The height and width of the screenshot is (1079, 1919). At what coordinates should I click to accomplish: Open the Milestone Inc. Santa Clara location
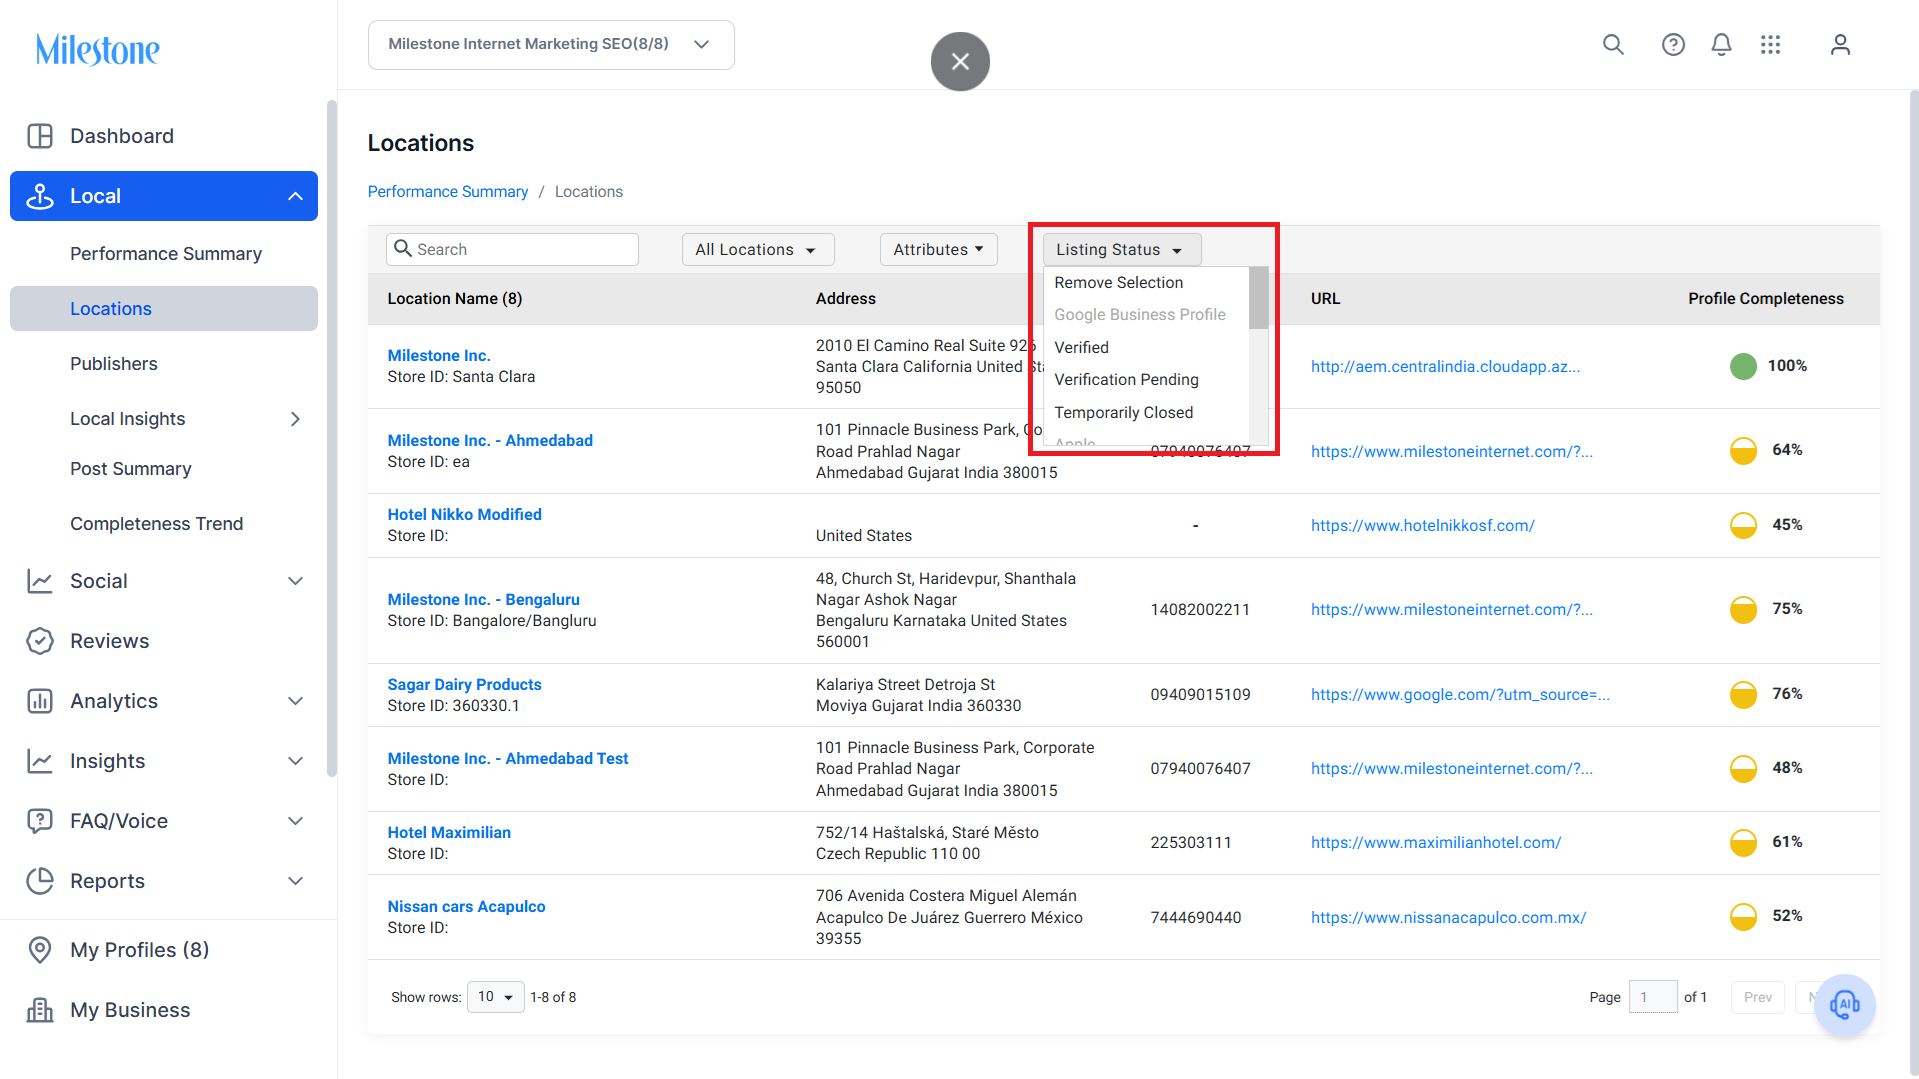click(x=439, y=355)
